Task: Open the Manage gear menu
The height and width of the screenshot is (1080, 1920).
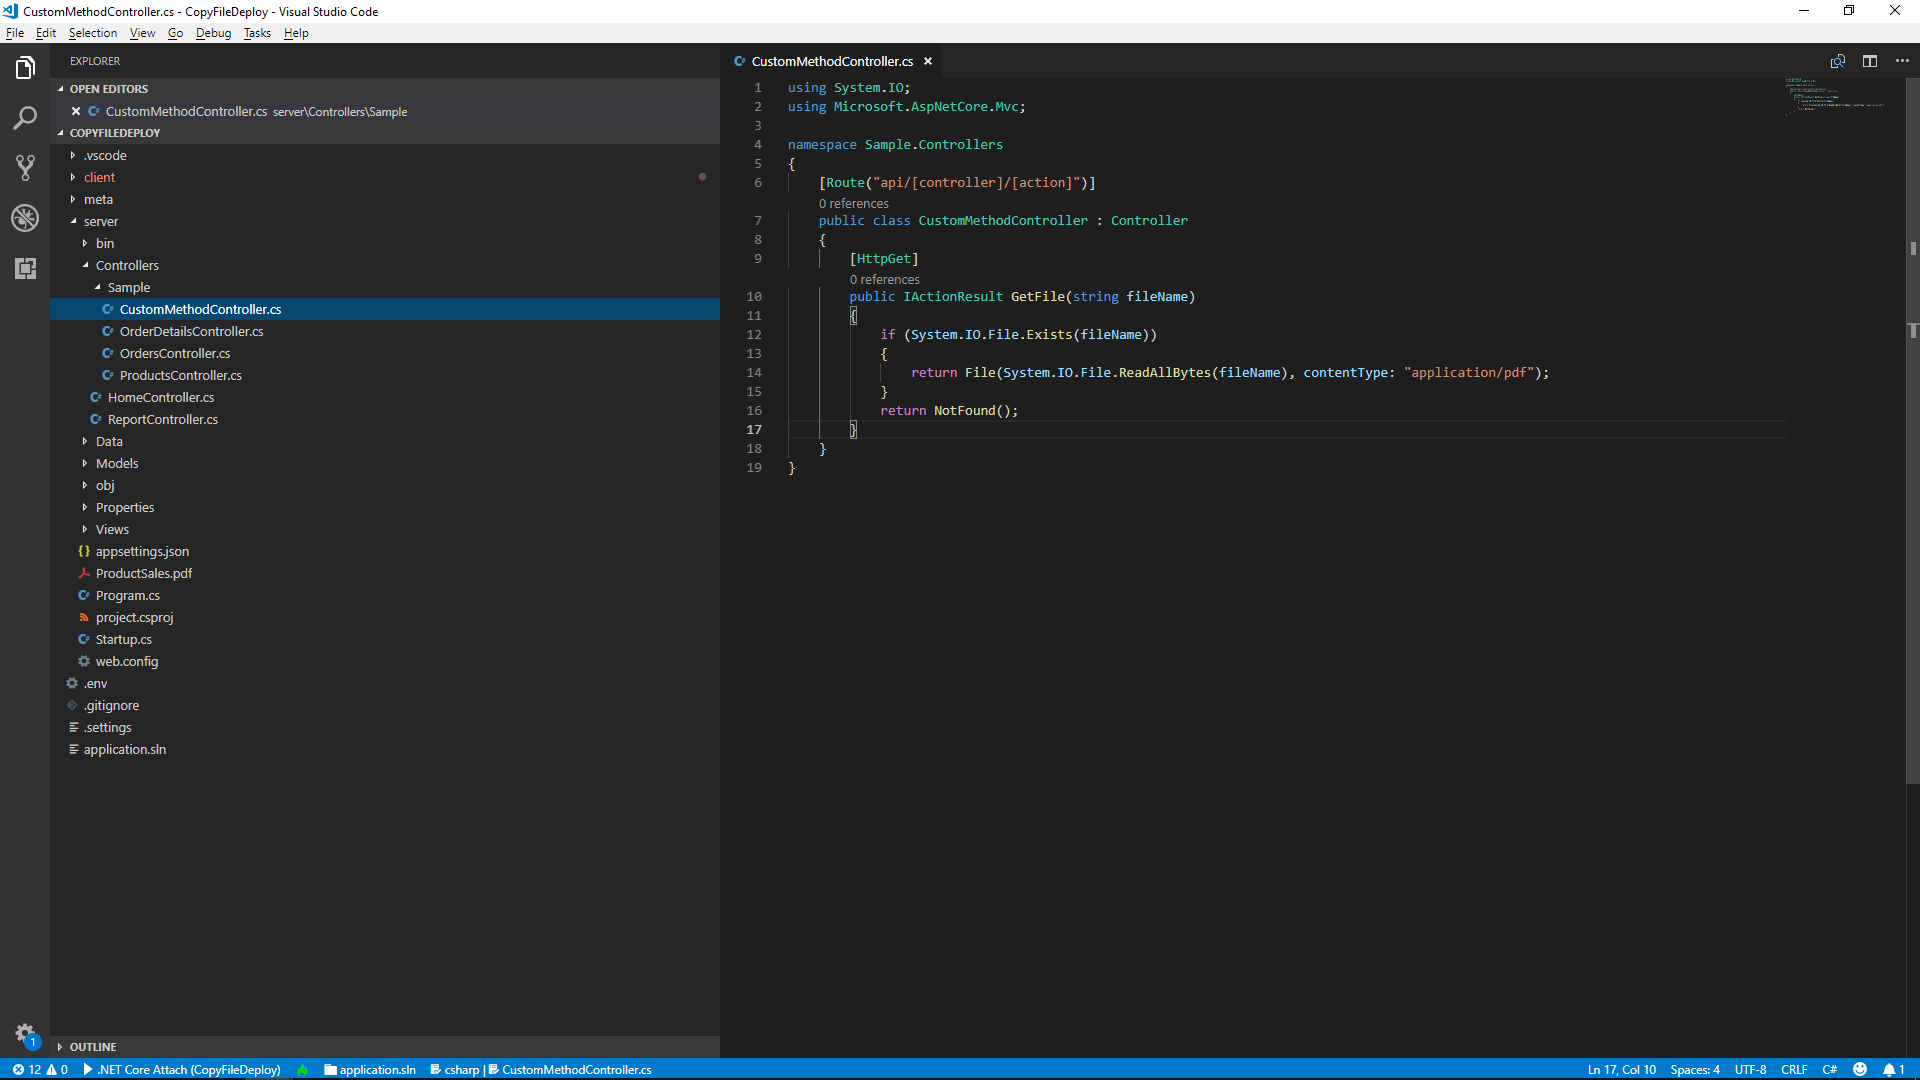Action: (x=25, y=1034)
